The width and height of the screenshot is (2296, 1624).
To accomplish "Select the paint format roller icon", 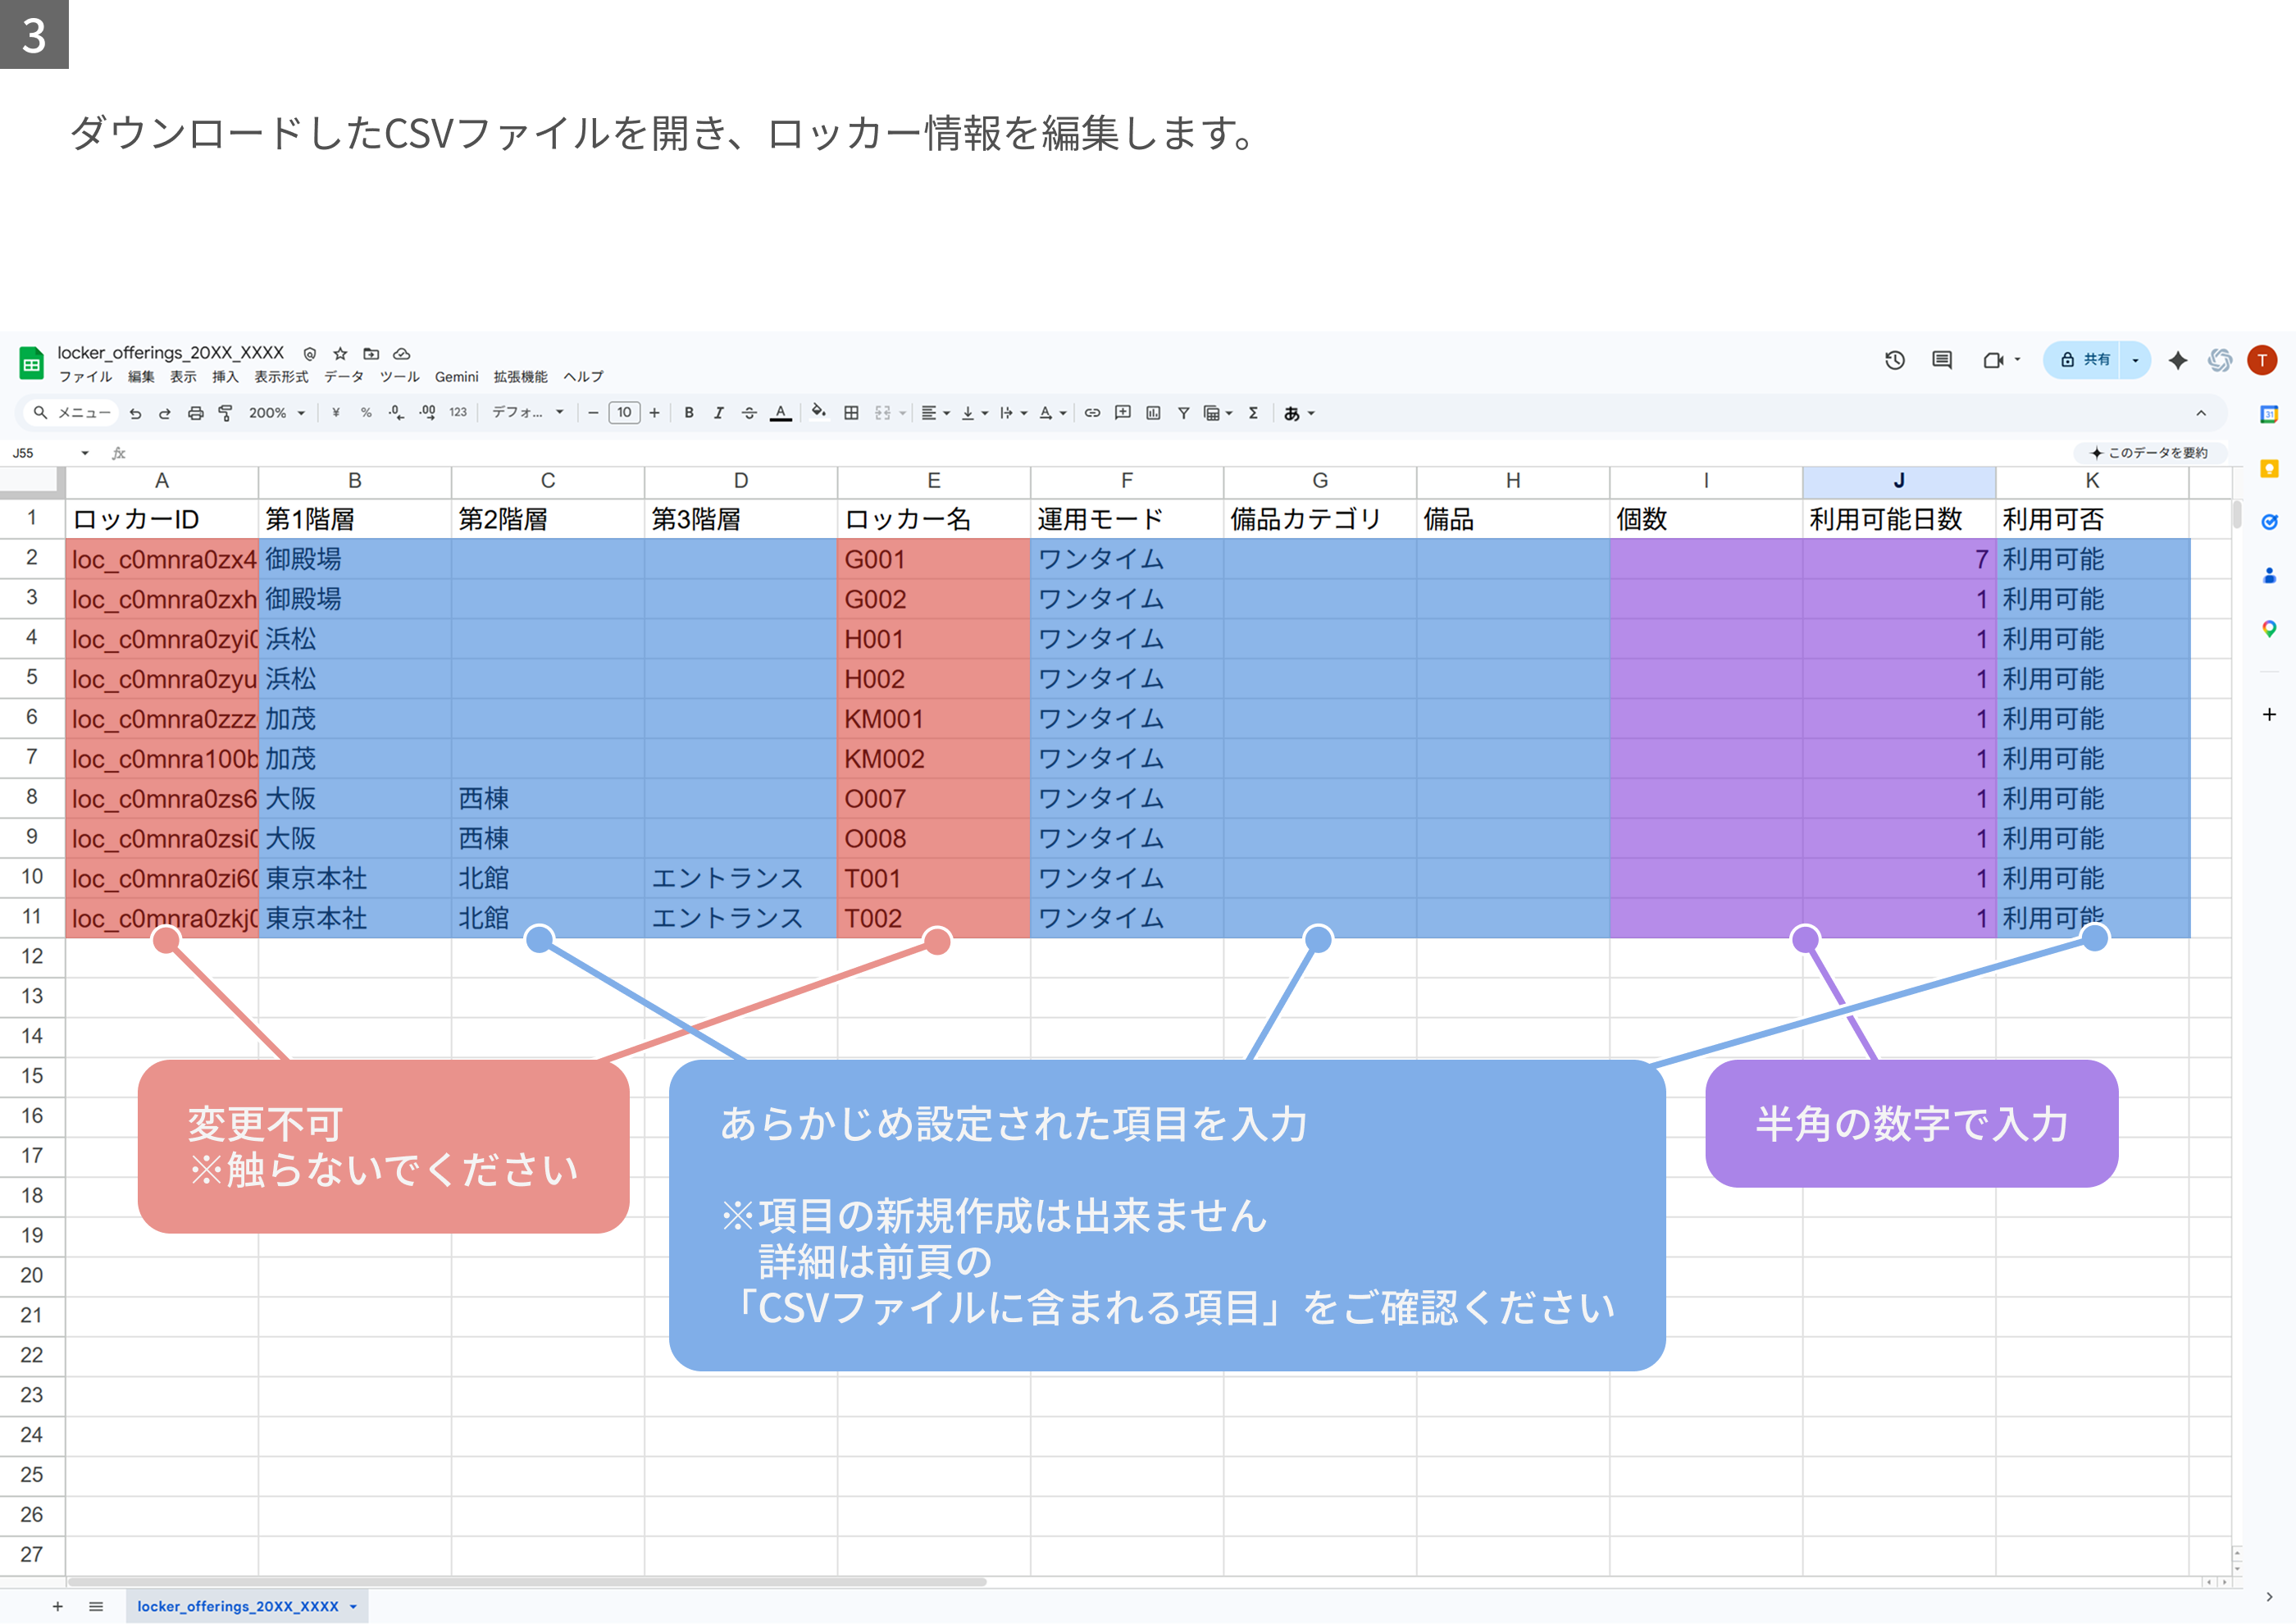I will click(226, 413).
